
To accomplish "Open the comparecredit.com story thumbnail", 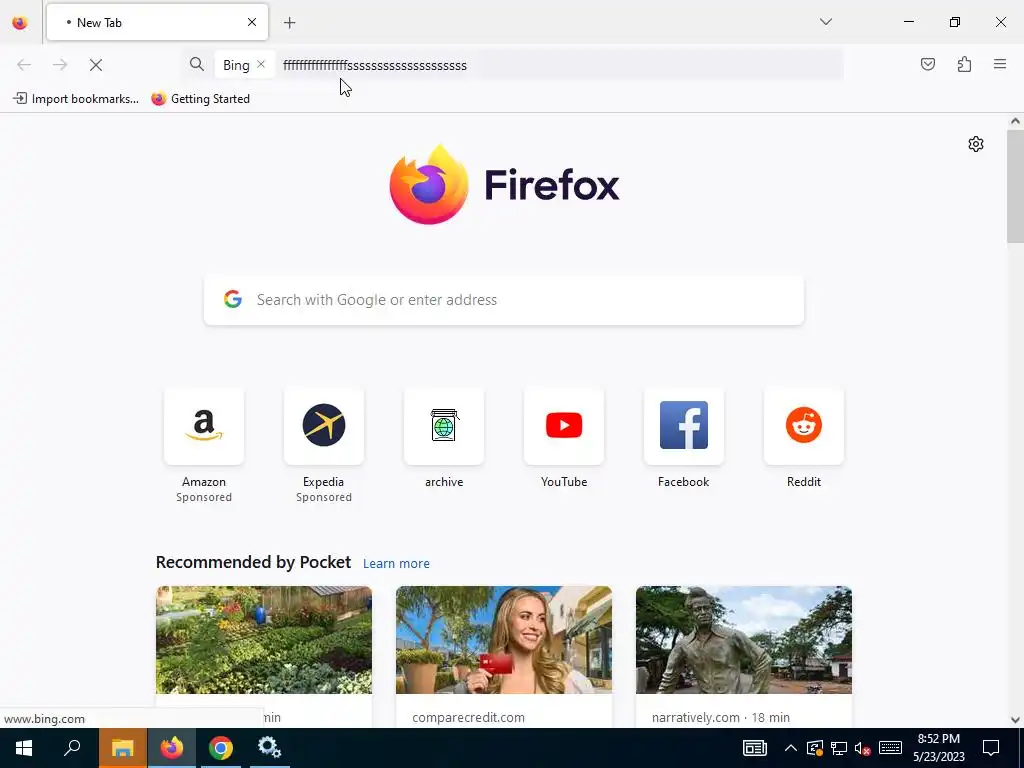I will click(x=504, y=640).
